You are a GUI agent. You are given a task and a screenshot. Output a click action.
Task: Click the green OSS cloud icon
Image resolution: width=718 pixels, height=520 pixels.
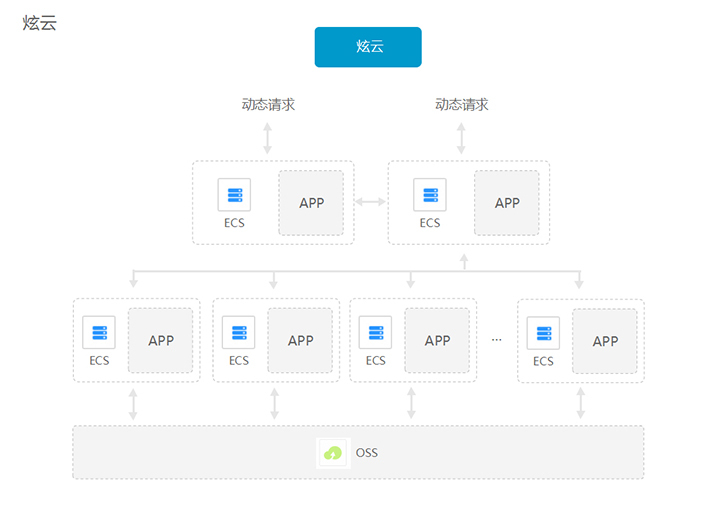[333, 453]
